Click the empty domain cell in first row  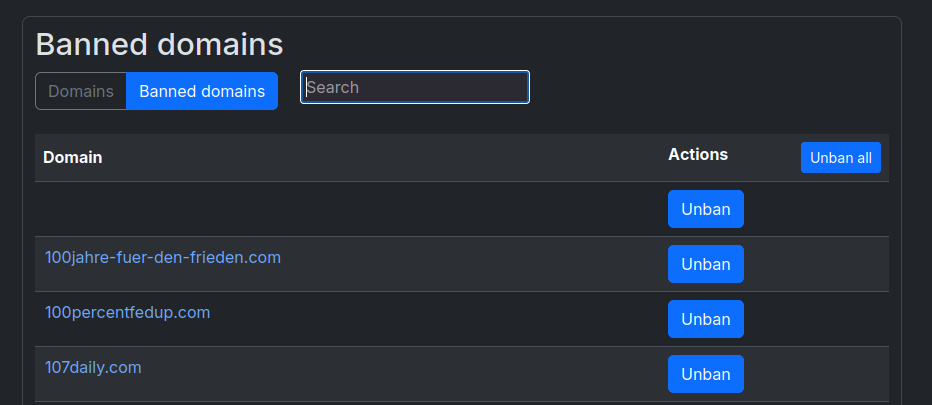[347, 209]
